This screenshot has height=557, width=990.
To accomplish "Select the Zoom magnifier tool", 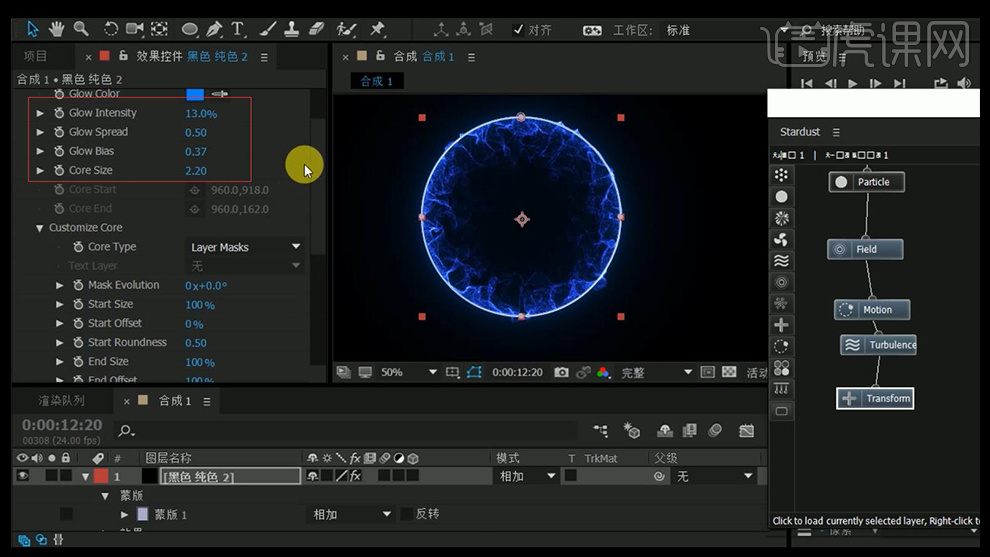I will pos(81,29).
